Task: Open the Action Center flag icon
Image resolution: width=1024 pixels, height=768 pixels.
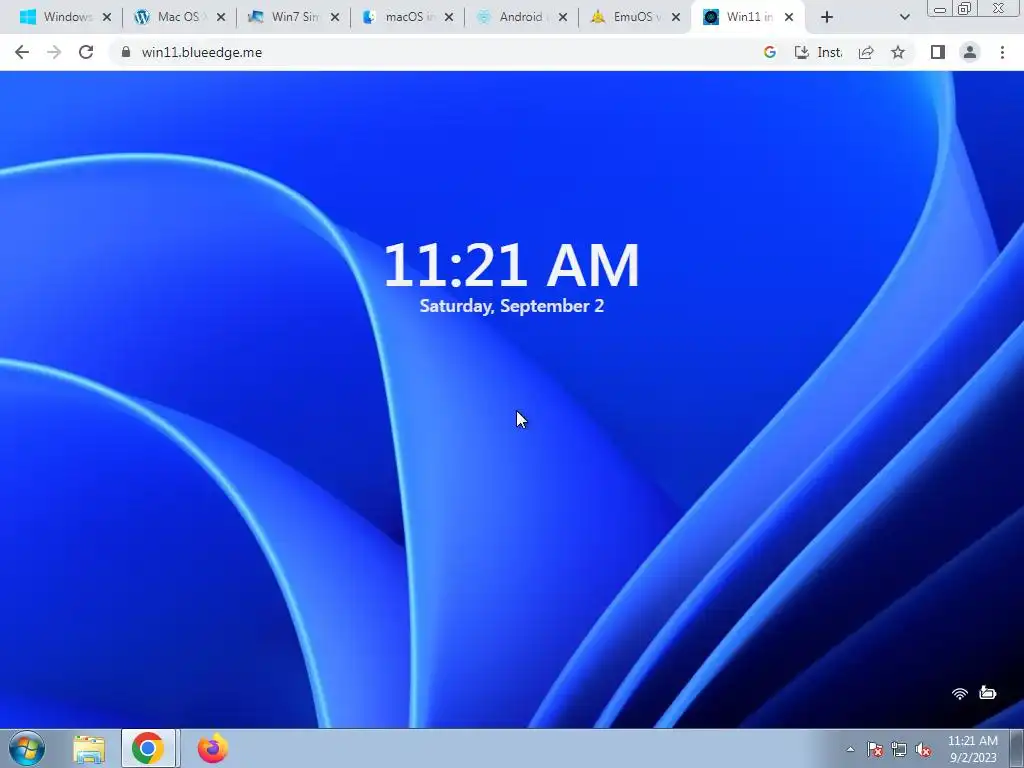Action: pyautogui.click(x=875, y=749)
